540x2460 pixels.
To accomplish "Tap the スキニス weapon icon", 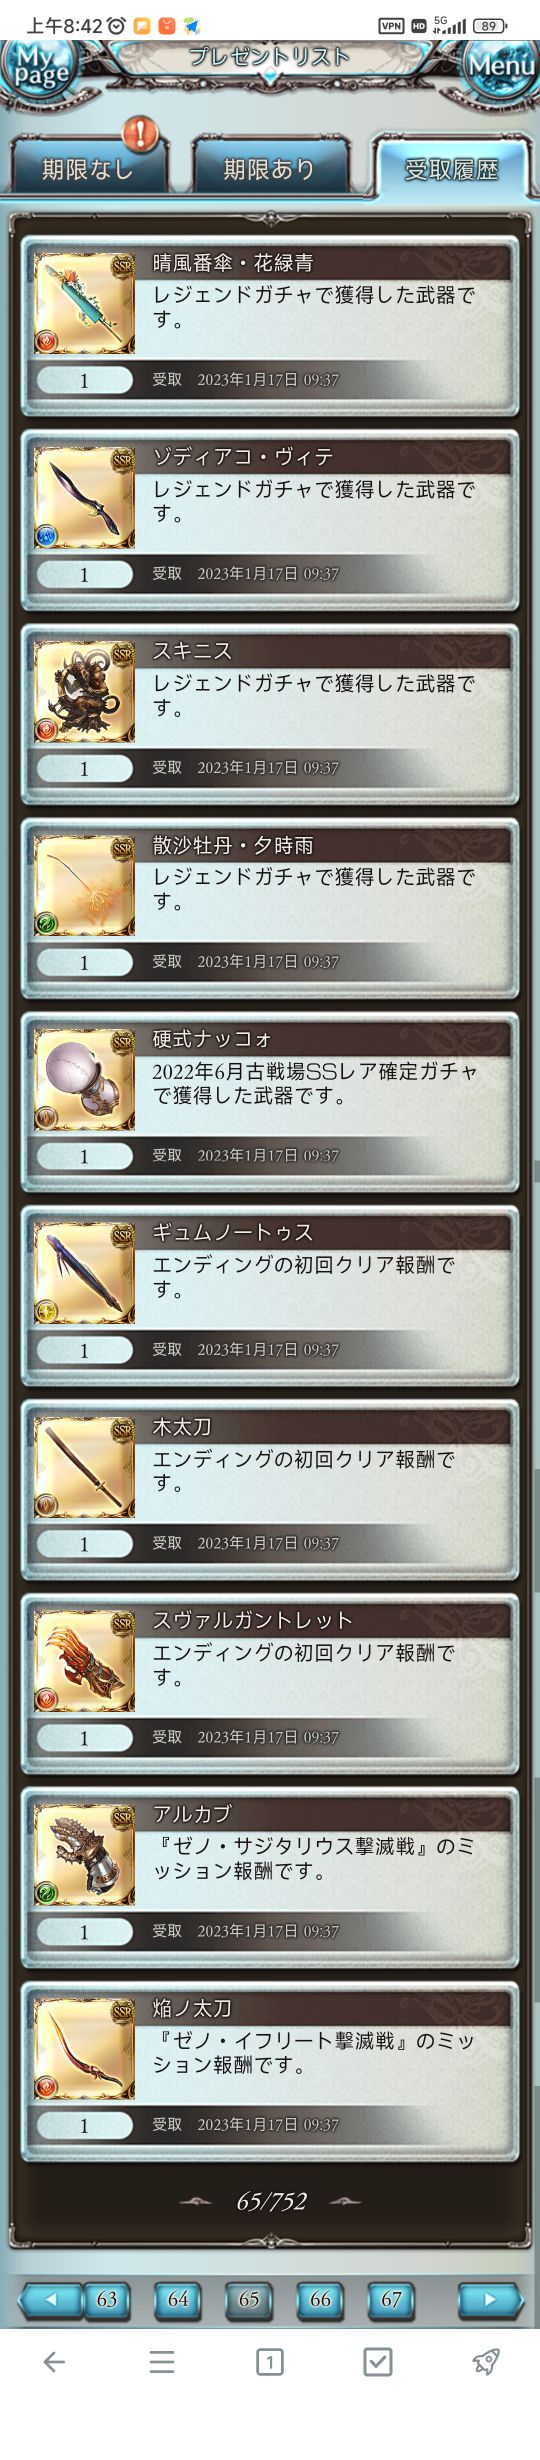I will [x=85, y=691].
